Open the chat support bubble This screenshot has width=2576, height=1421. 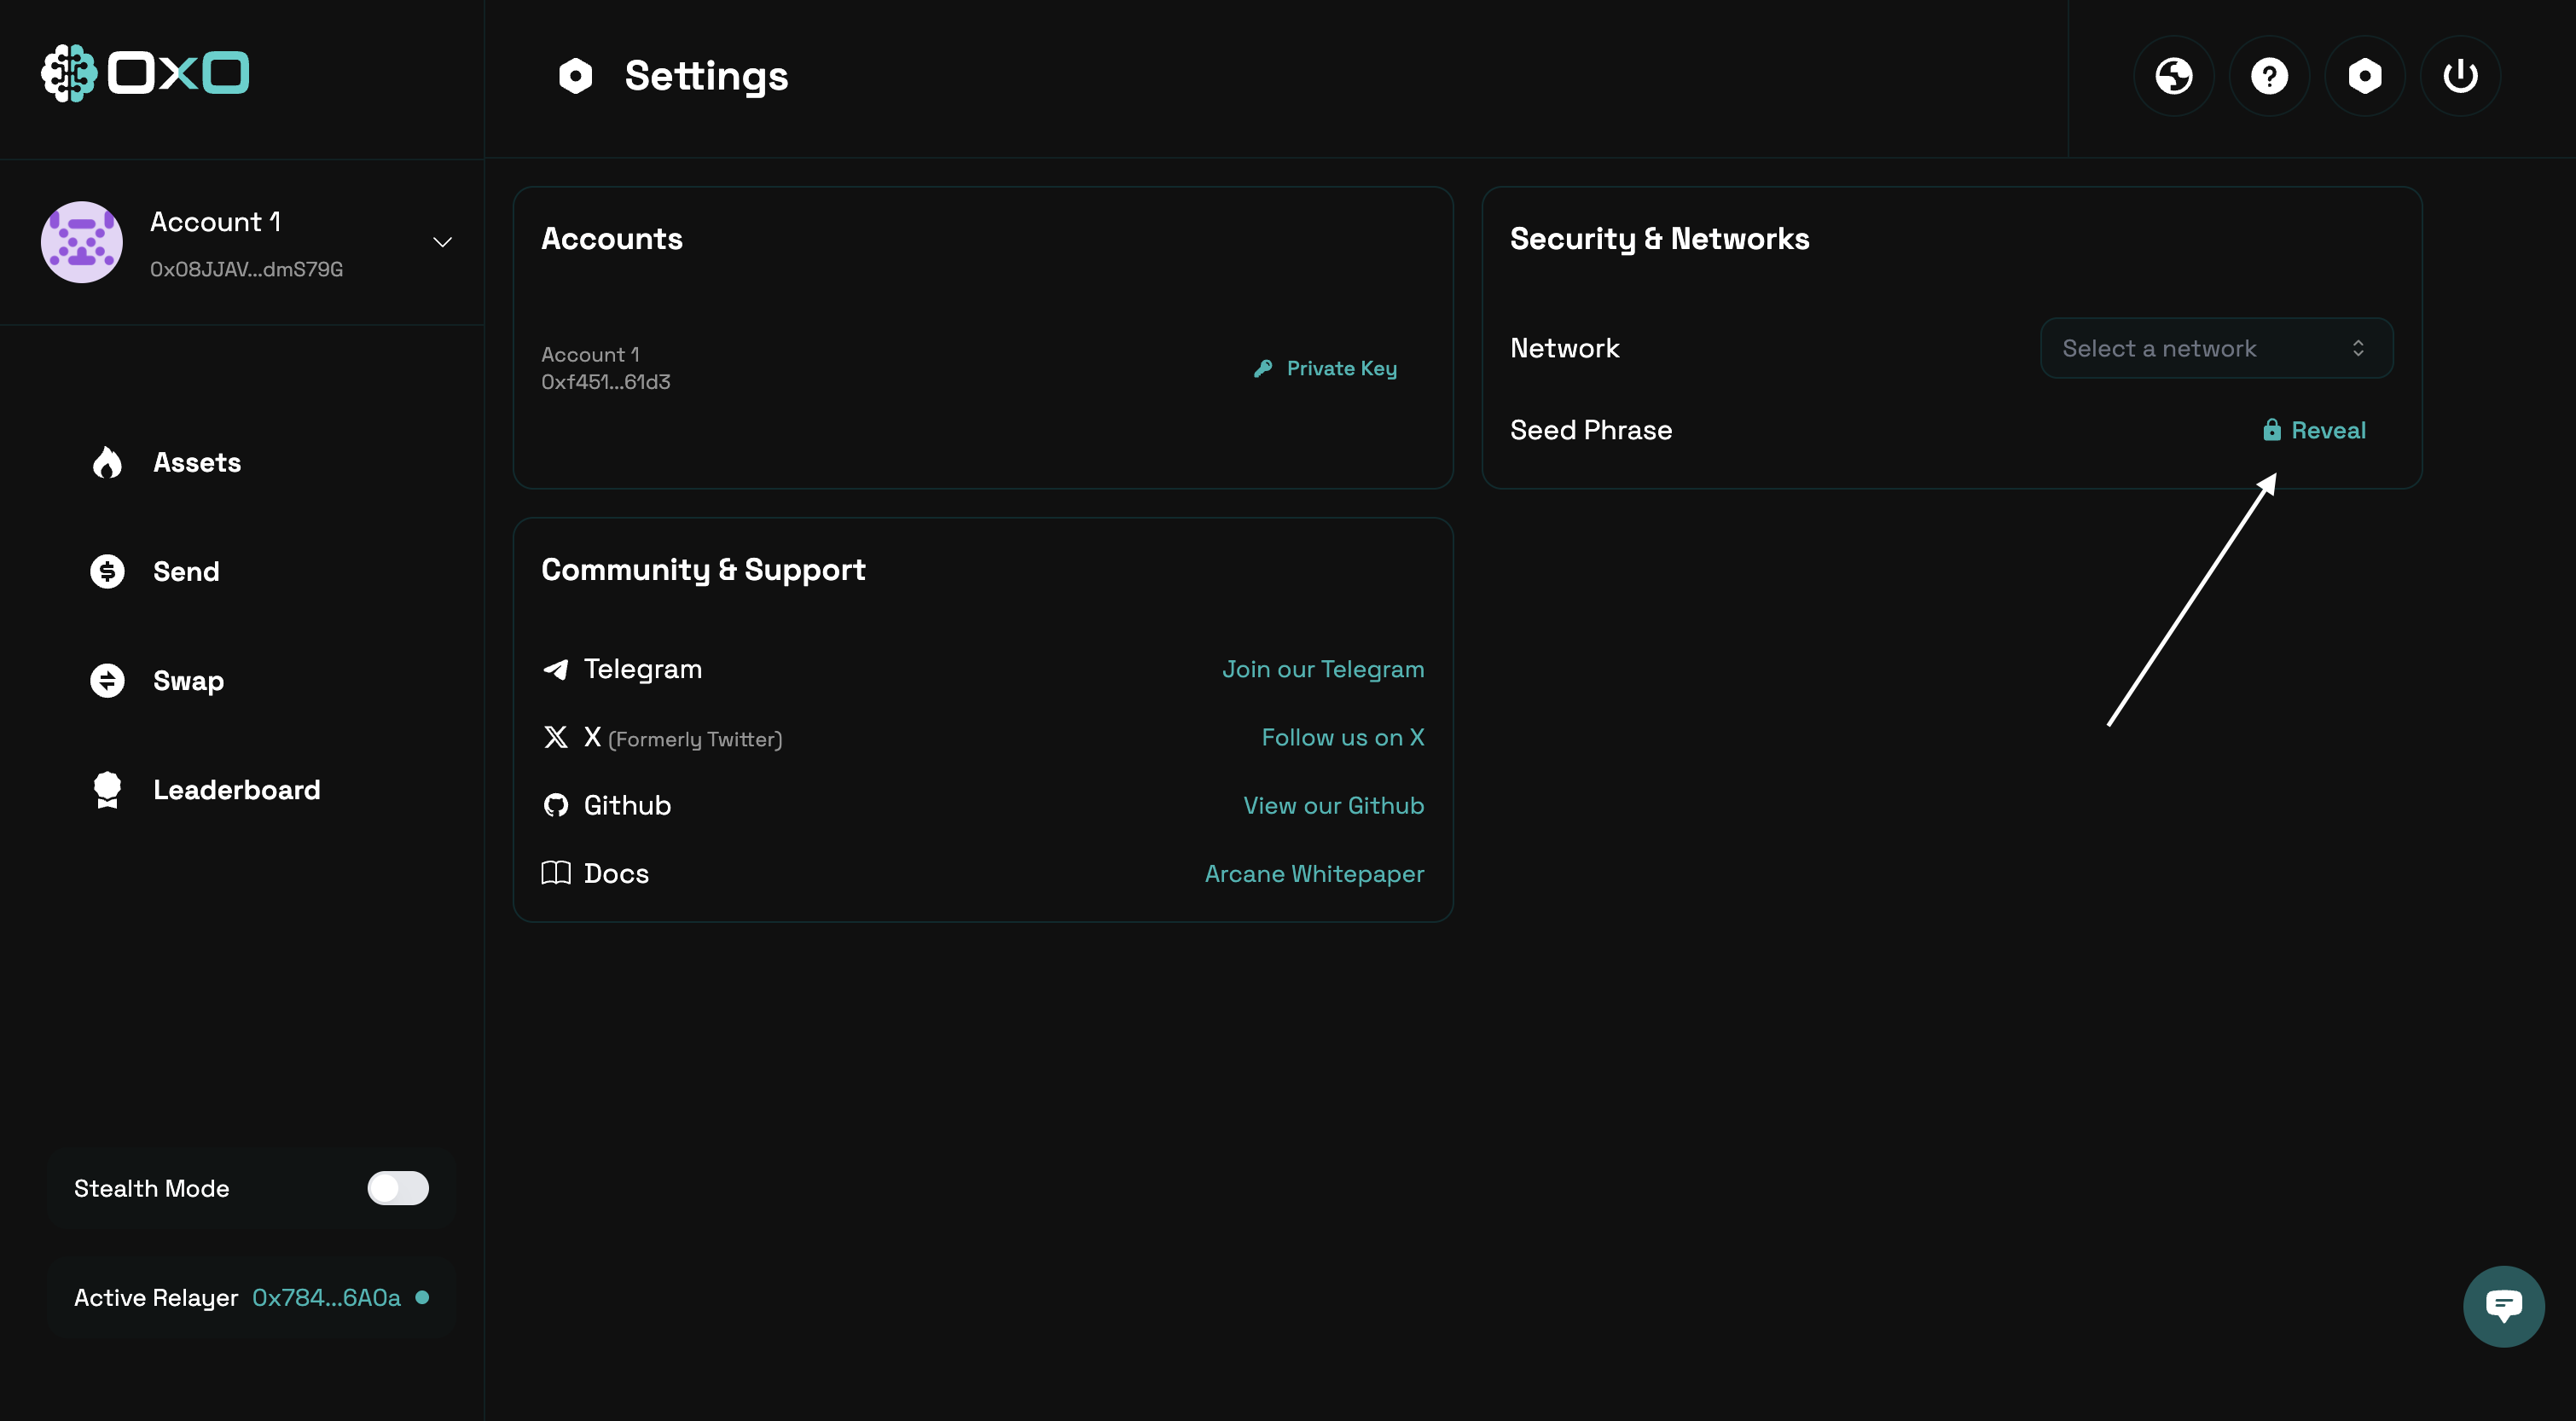click(x=2503, y=1306)
